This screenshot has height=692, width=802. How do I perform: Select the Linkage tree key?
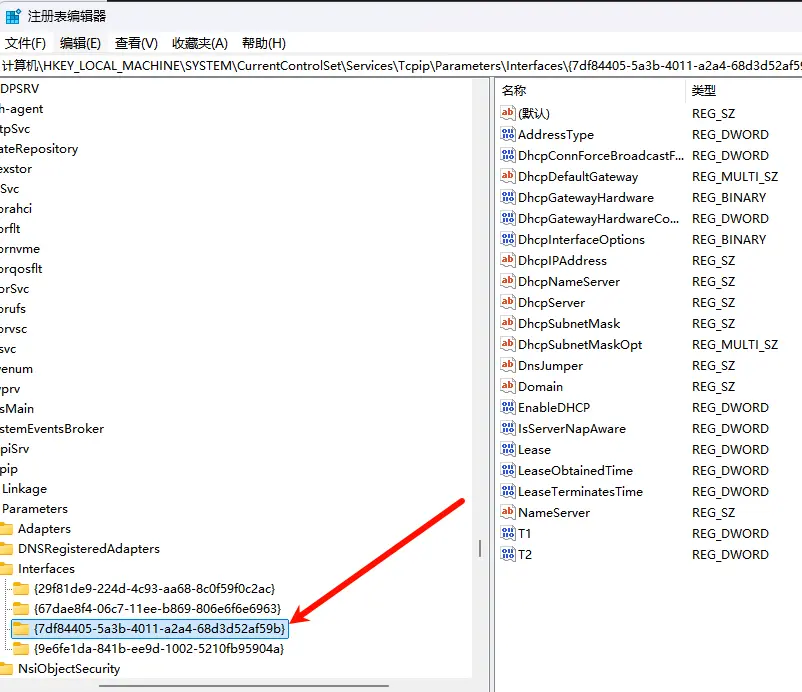[x=24, y=488]
